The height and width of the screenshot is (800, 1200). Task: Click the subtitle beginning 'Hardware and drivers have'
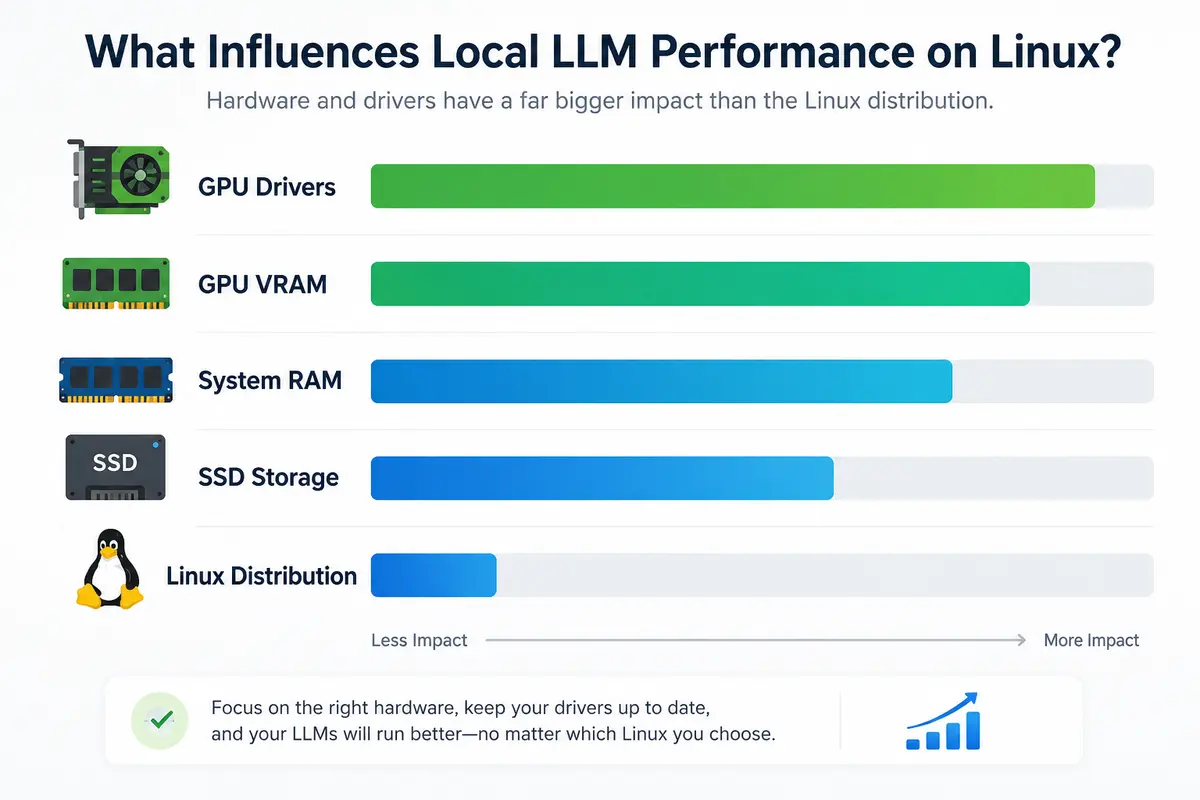[600, 102]
